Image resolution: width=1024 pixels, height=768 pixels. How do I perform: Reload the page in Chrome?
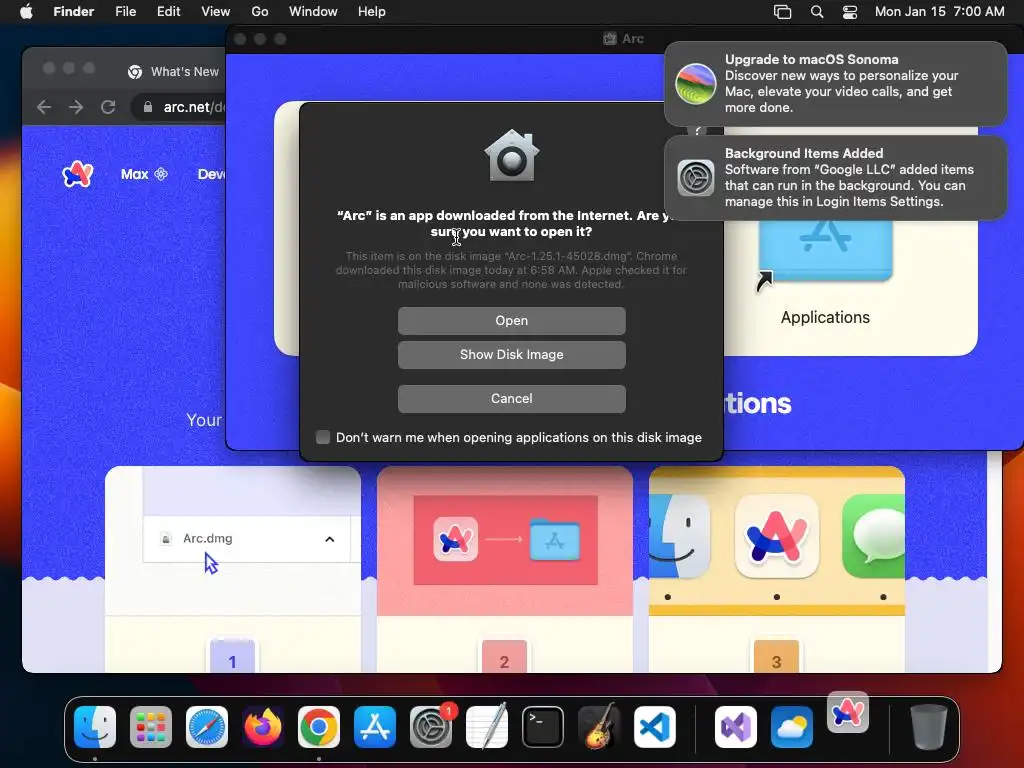(108, 107)
